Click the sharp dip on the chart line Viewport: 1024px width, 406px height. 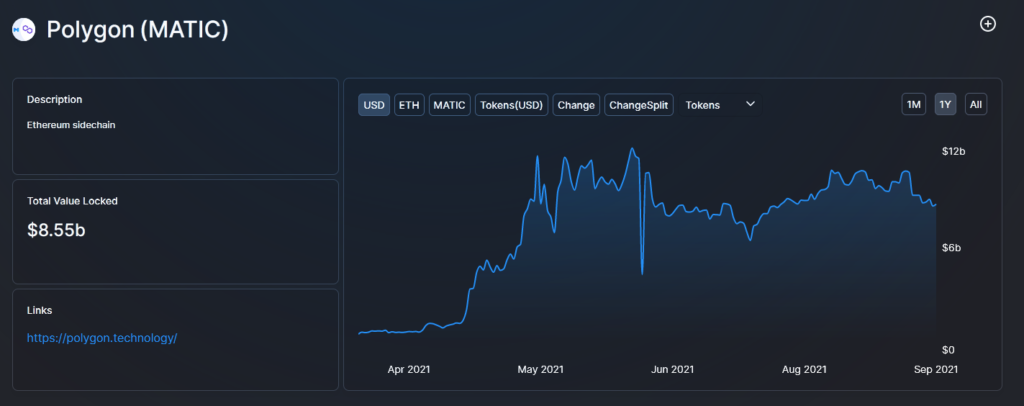point(642,270)
